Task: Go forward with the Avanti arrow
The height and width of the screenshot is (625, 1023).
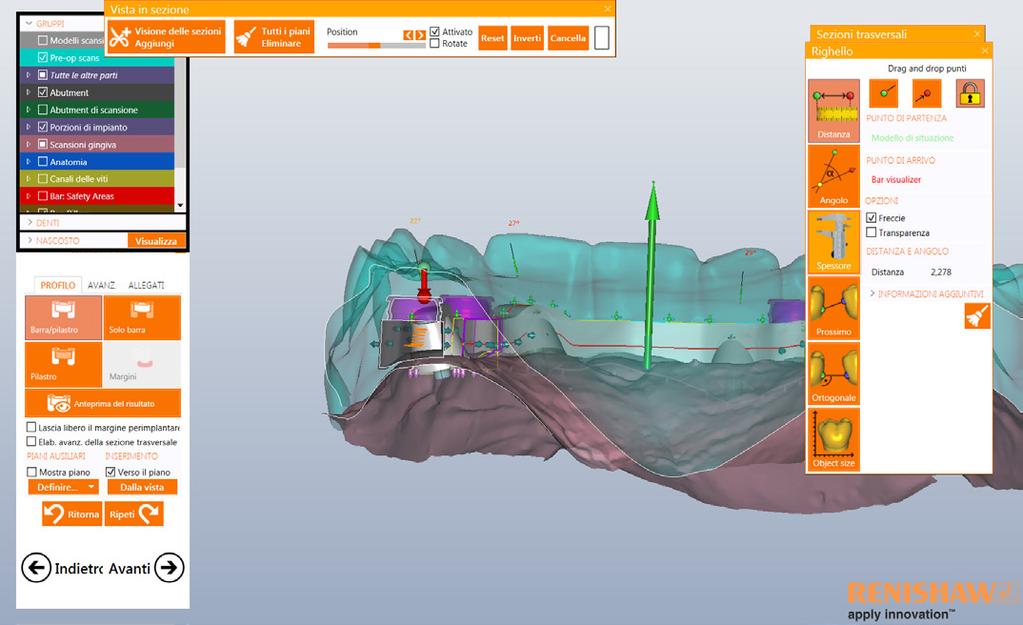Action: (x=169, y=568)
